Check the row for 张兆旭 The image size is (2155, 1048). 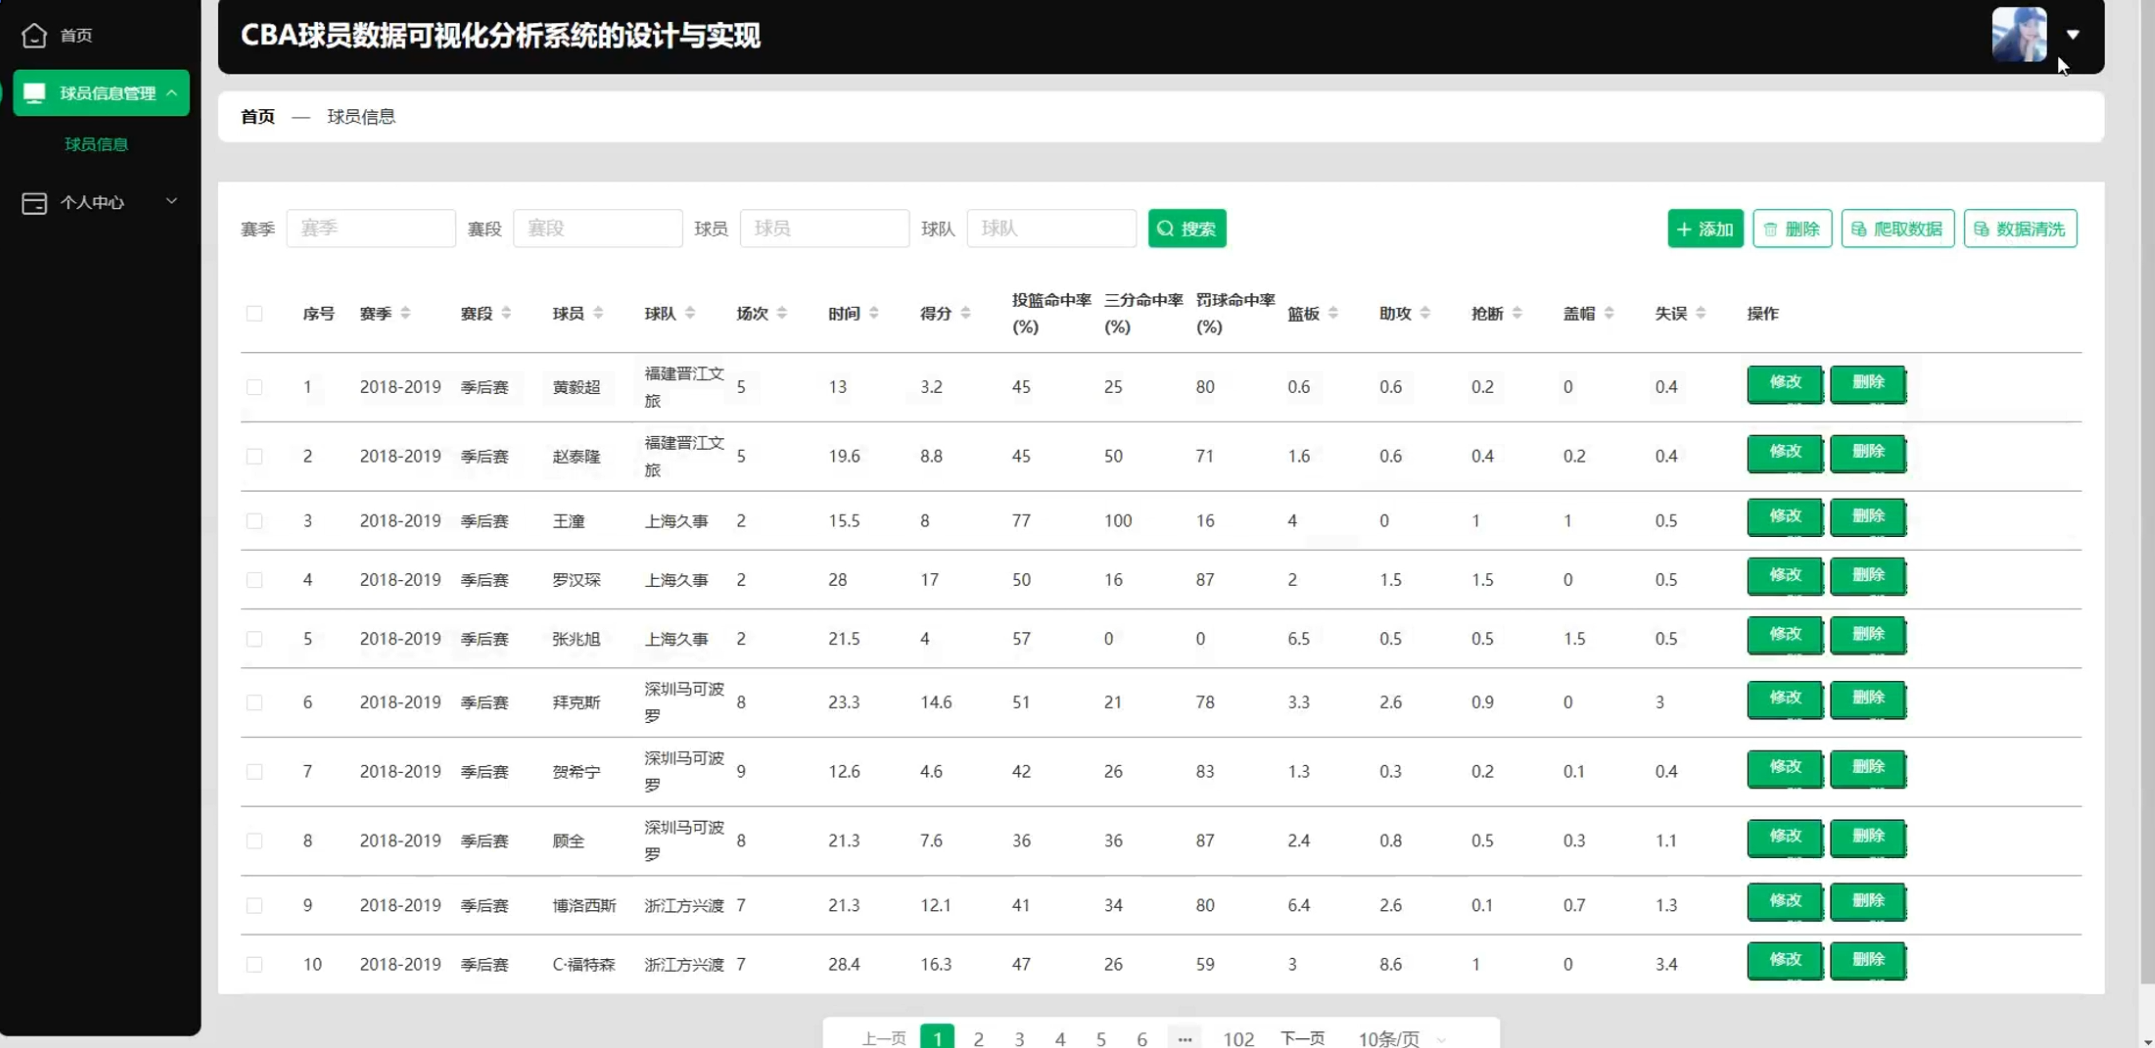pyautogui.click(x=254, y=639)
